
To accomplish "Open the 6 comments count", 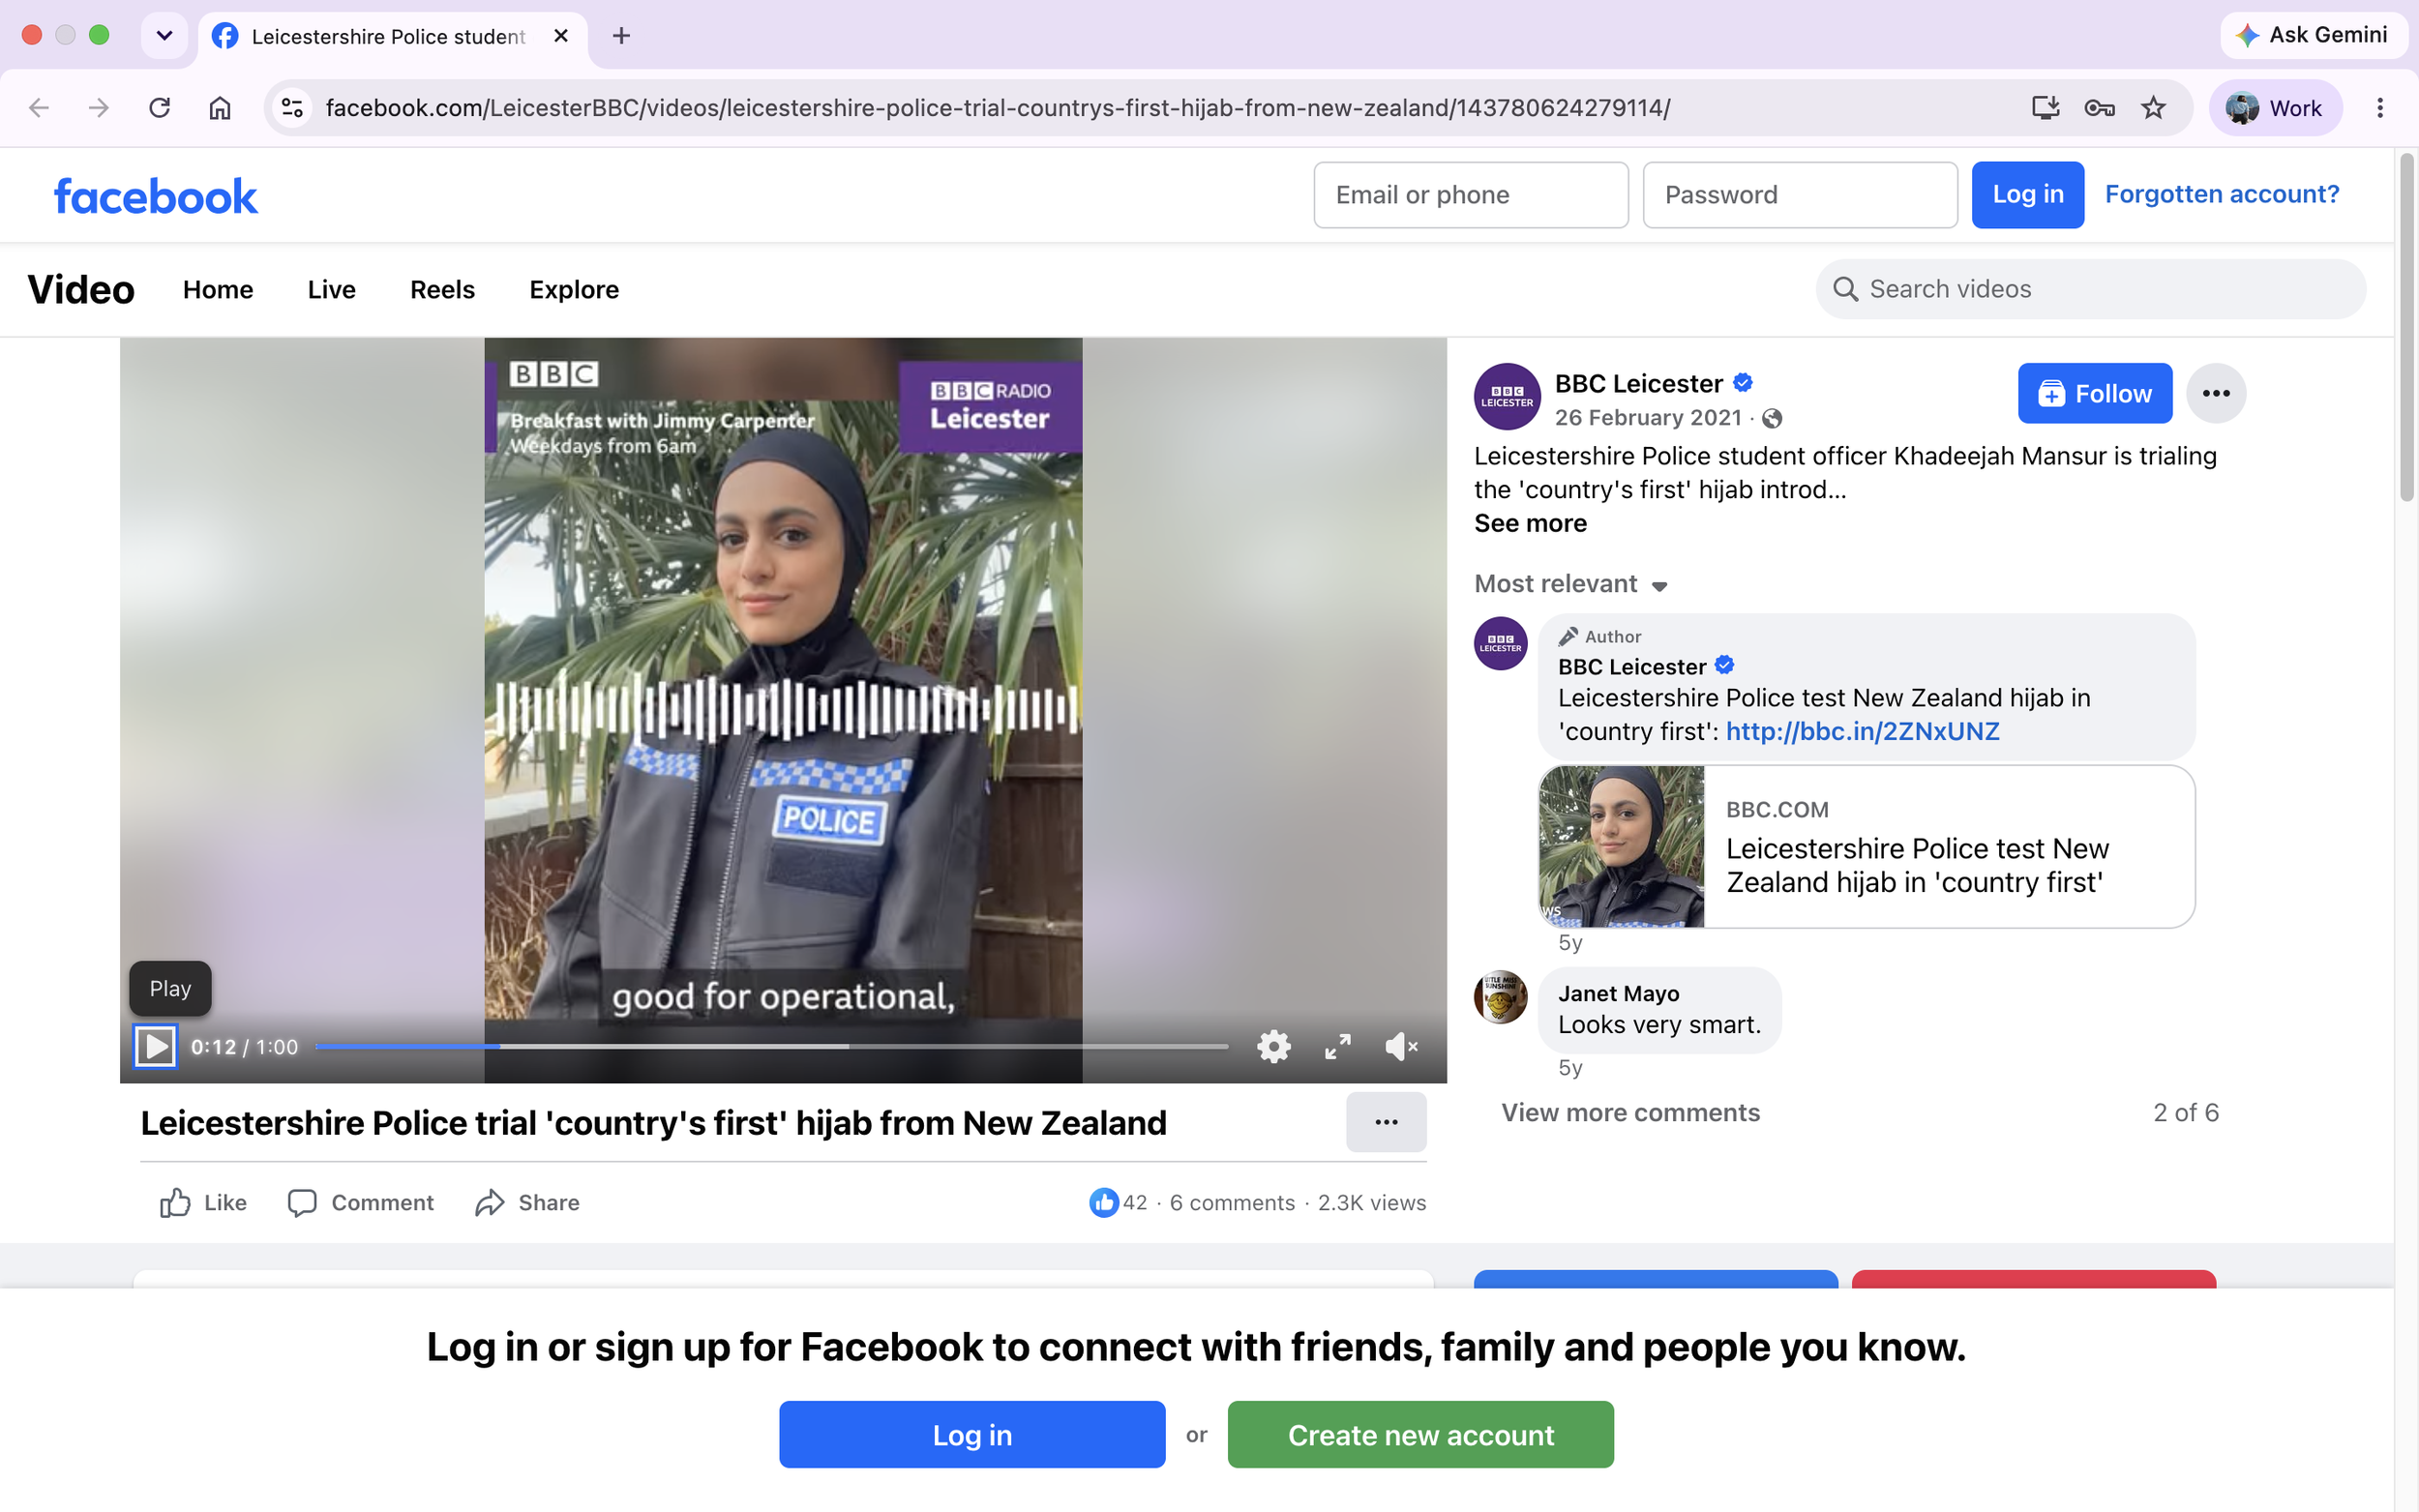I will click(x=1232, y=1202).
